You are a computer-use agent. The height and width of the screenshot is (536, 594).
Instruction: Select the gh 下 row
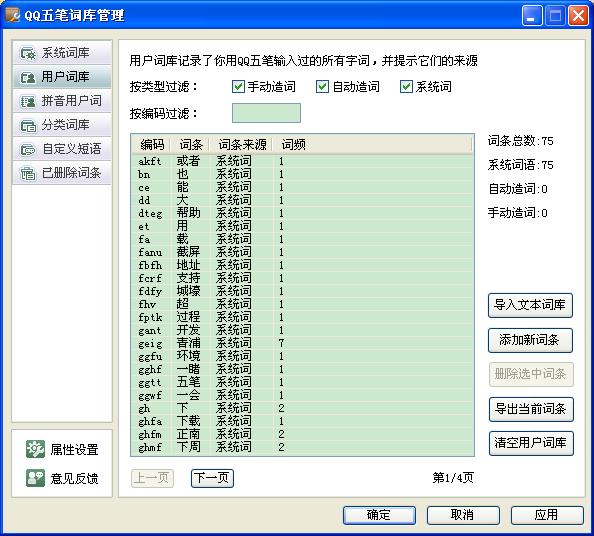tap(303, 408)
